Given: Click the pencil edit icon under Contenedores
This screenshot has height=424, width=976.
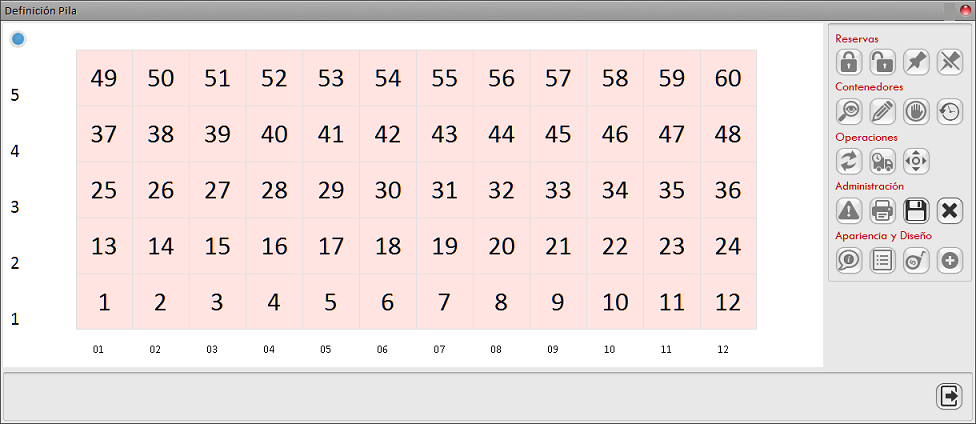Looking at the screenshot, I should point(882,111).
